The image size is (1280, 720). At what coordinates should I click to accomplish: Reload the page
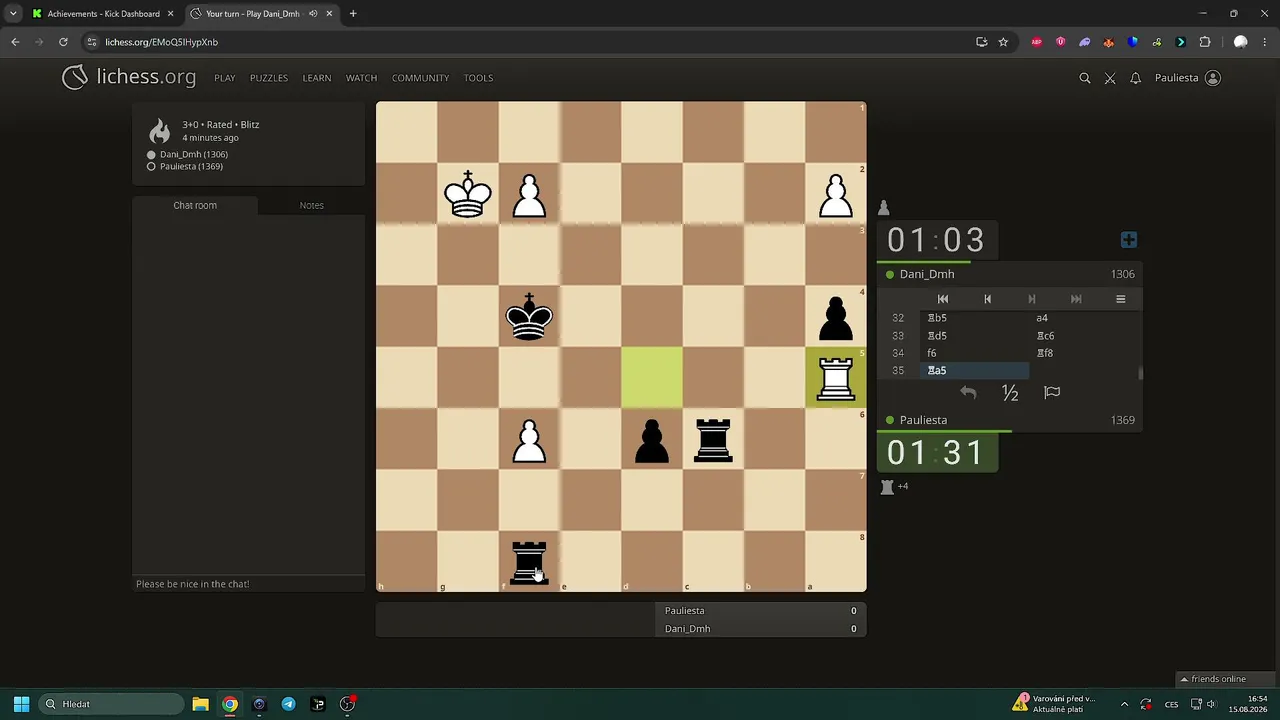(x=63, y=42)
